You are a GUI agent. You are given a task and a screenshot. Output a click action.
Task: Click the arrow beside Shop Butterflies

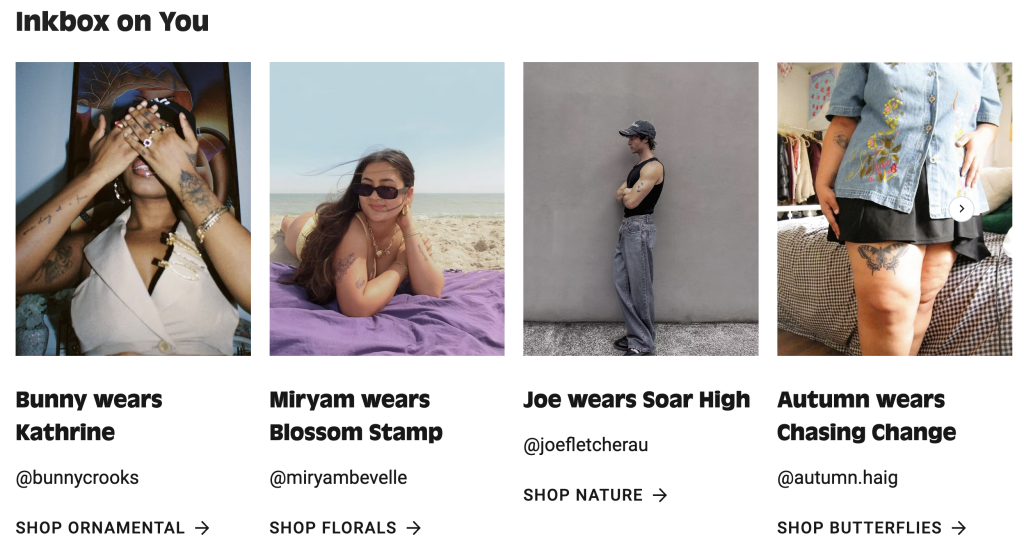(x=959, y=528)
